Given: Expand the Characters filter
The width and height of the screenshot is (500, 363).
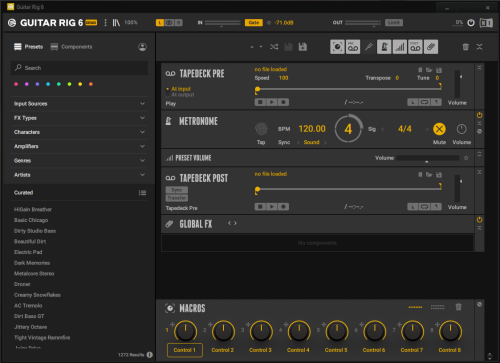Looking at the screenshot, I should tap(79, 132).
